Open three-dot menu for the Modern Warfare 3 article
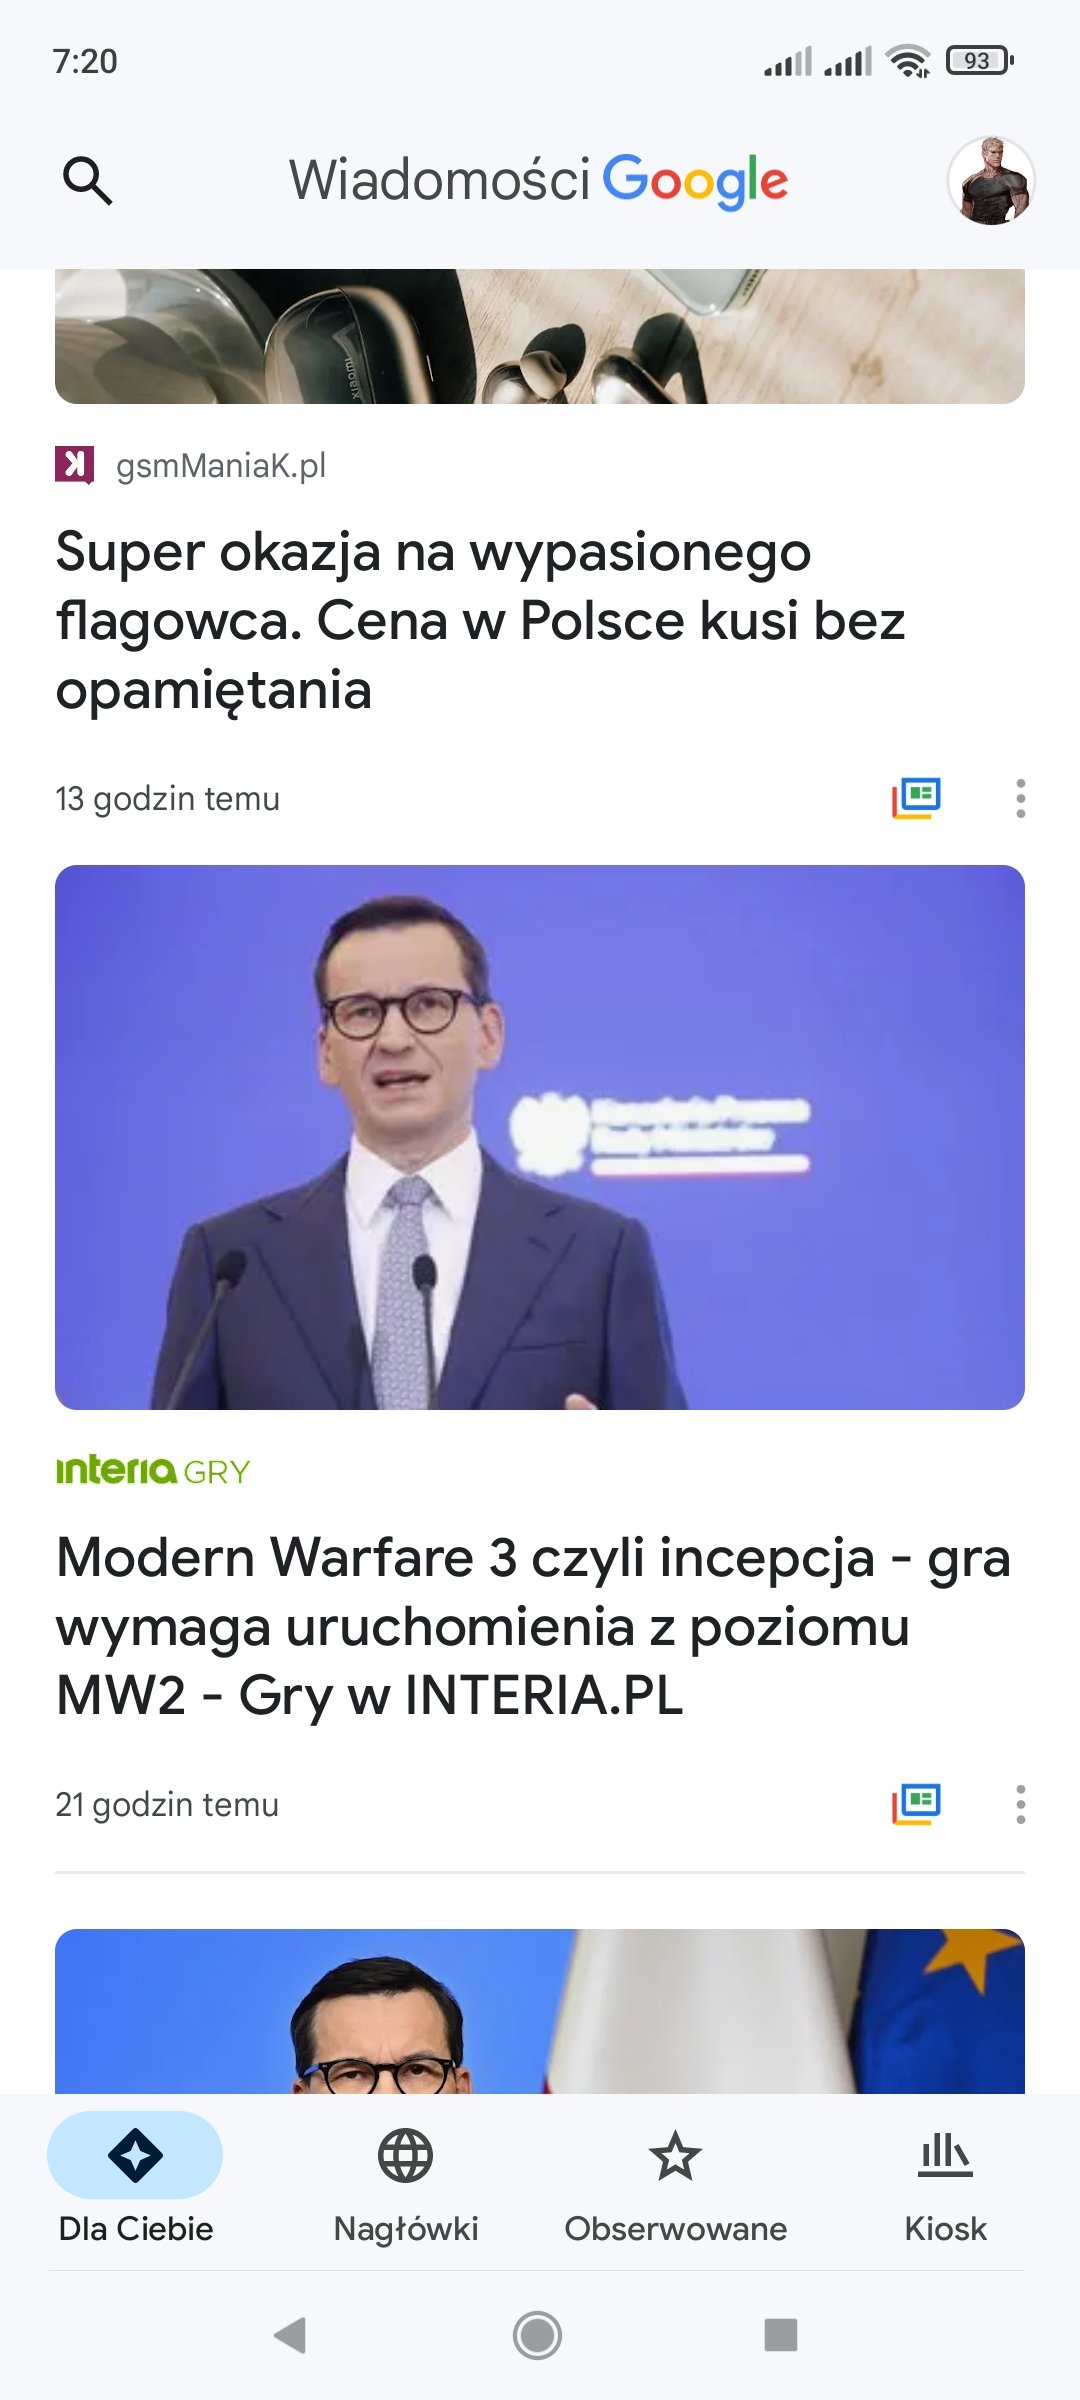Image resolution: width=1080 pixels, height=2400 pixels. coord(1020,1804)
